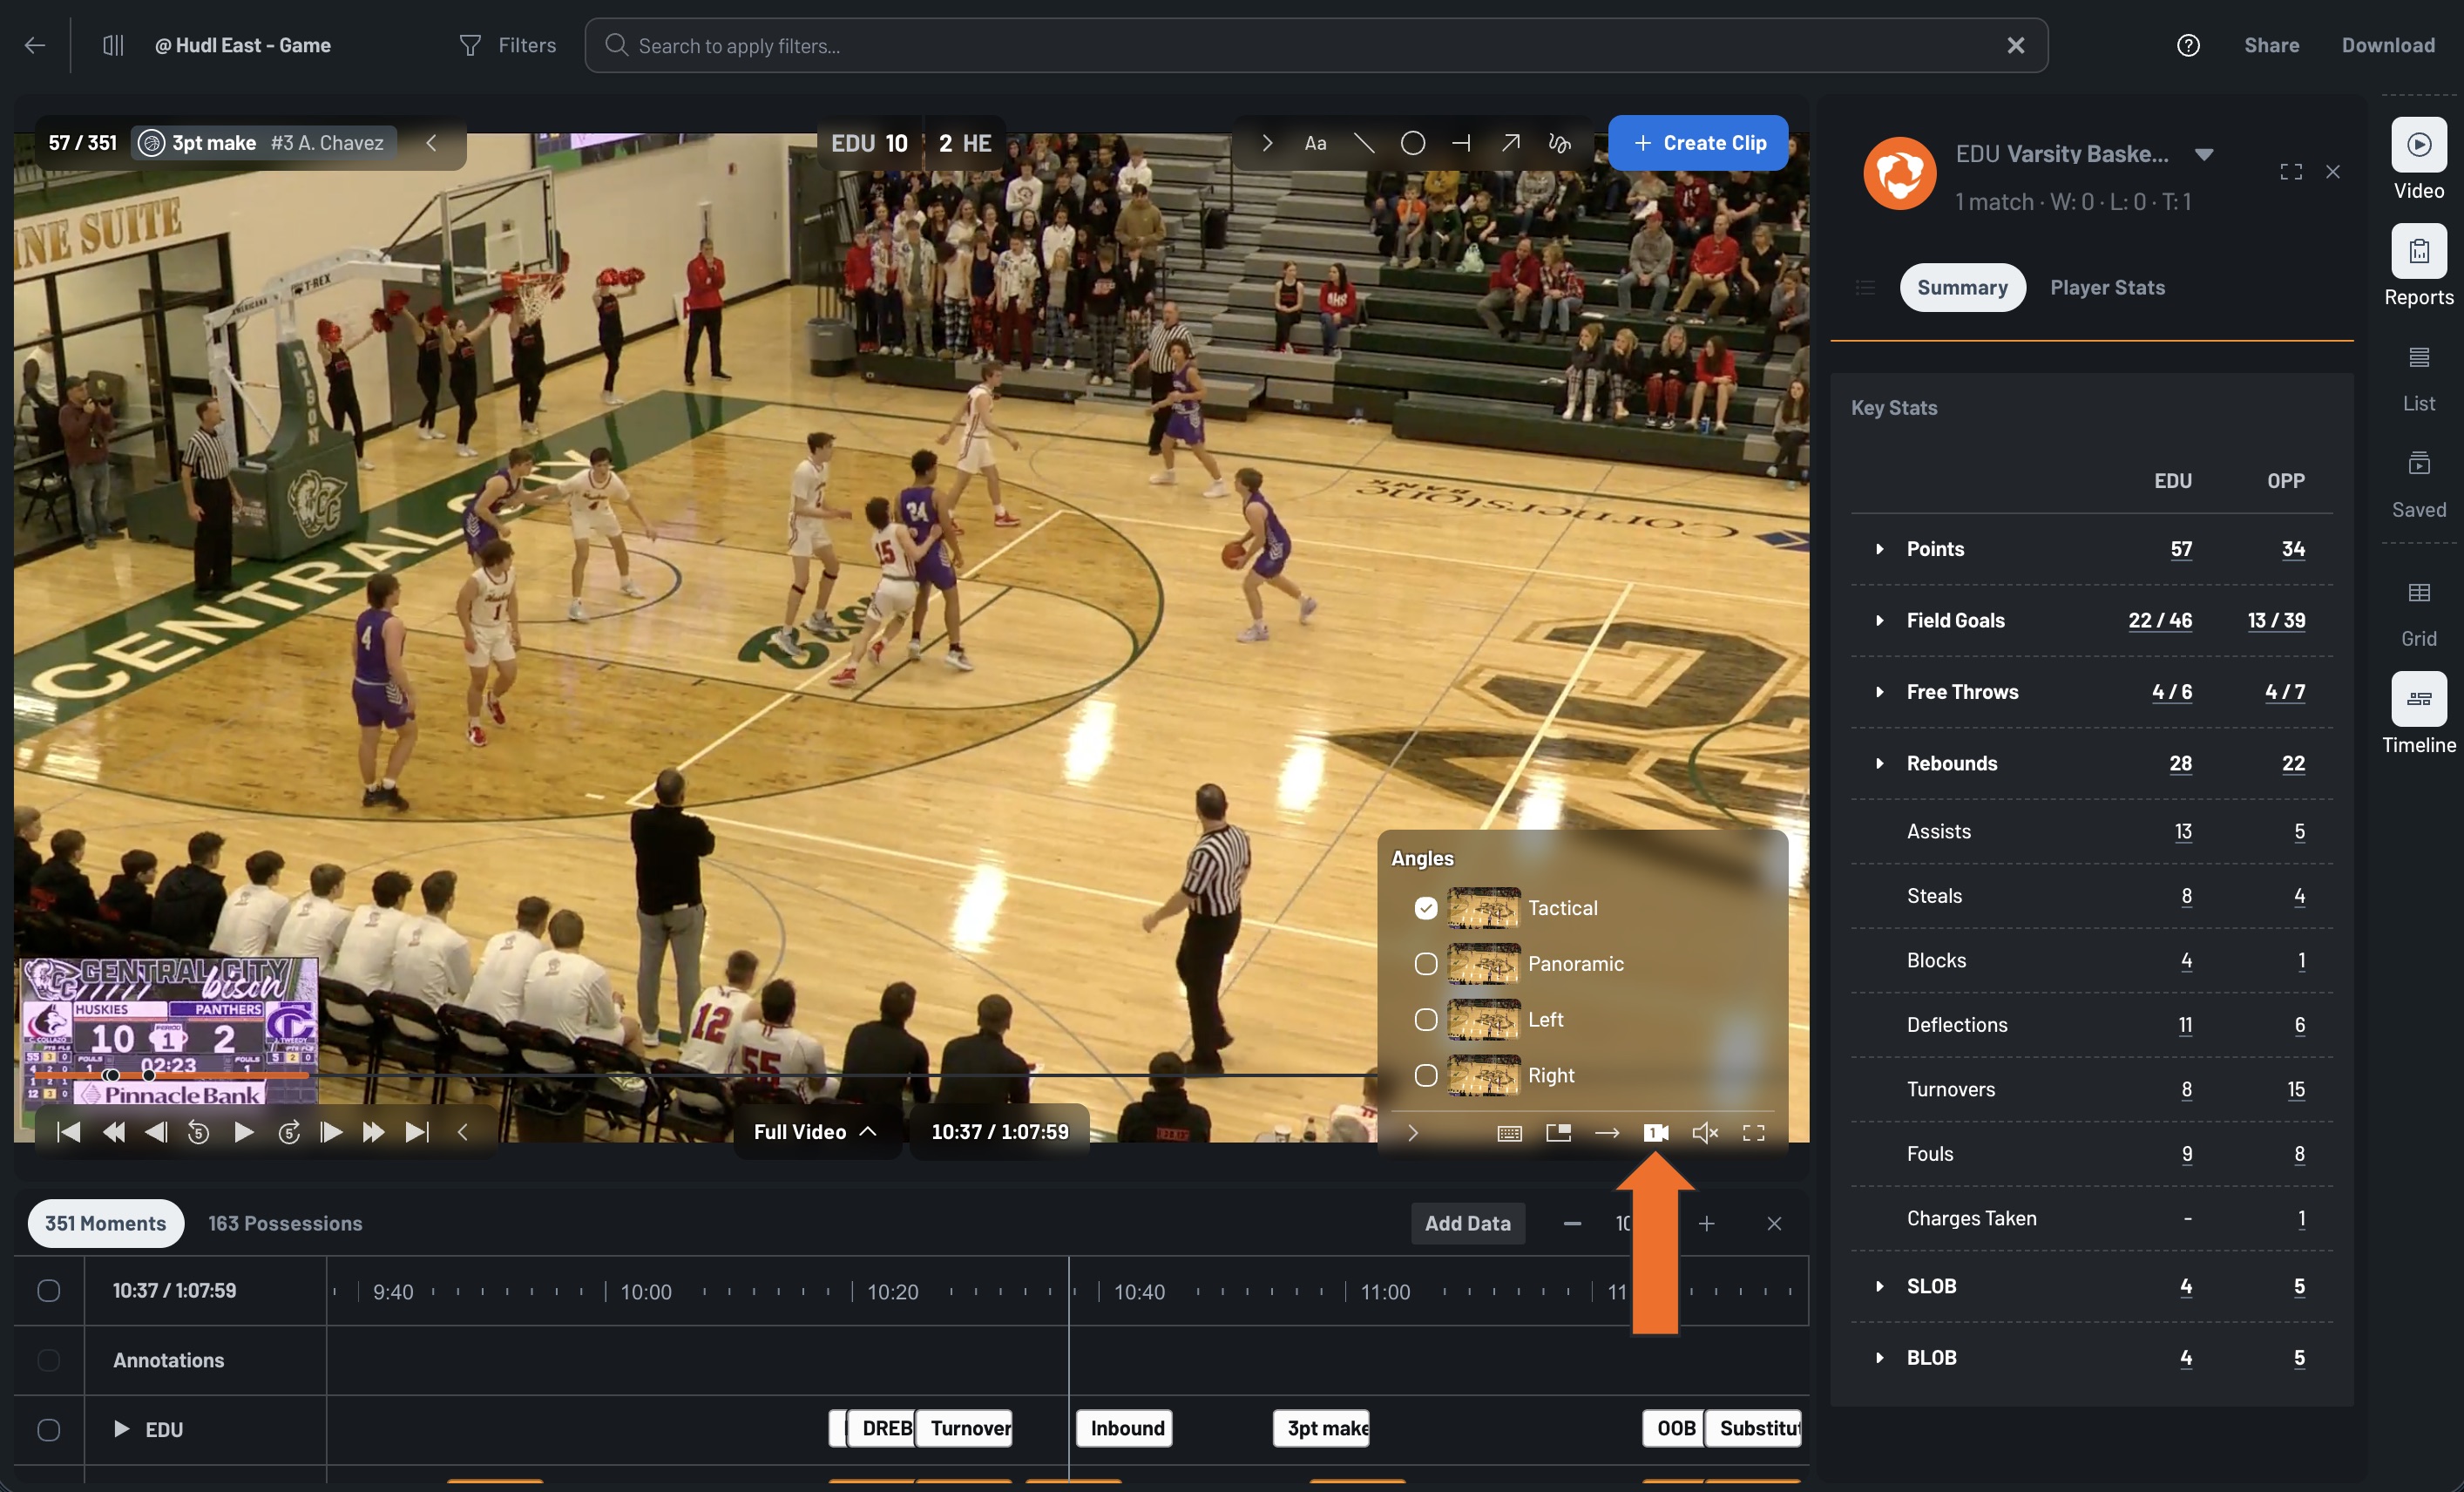
Task: Play the video
Action: [x=243, y=1132]
